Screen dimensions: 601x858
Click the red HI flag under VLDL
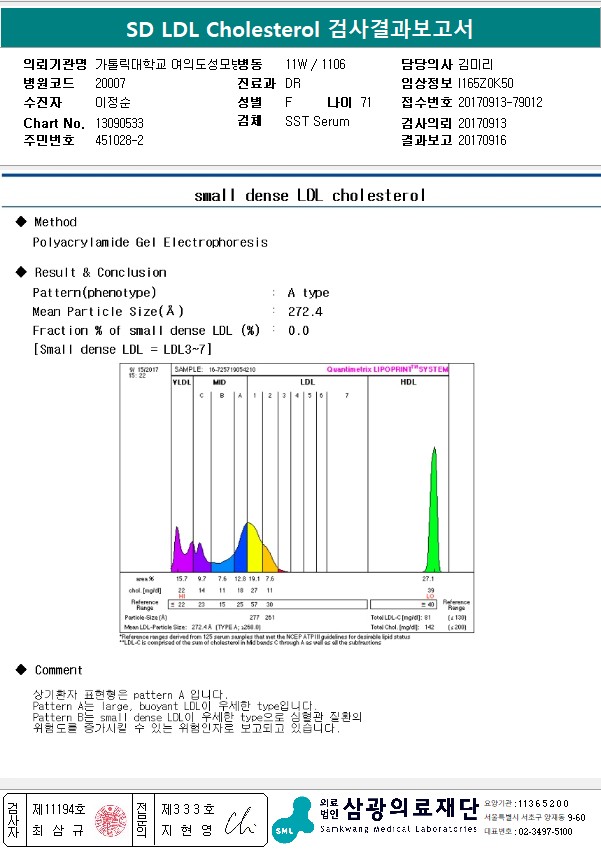[x=182, y=596]
